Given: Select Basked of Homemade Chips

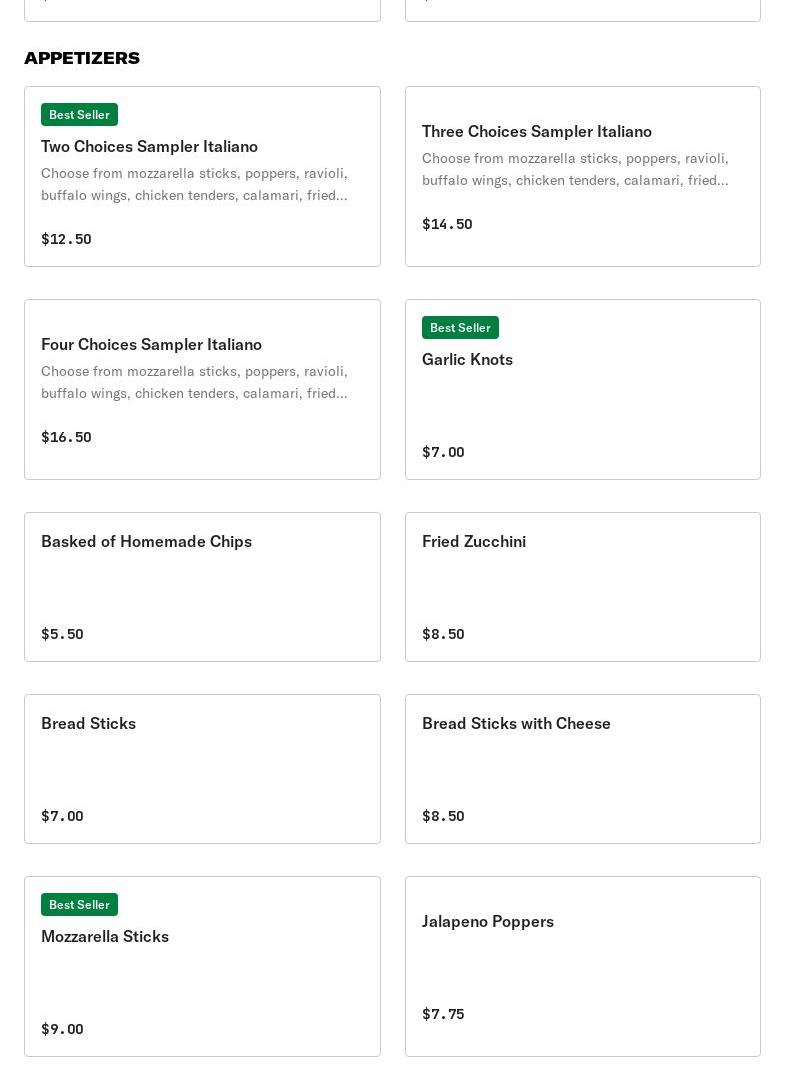Looking at the screenshot, I should pyautogui.click(x=202, y=587).
